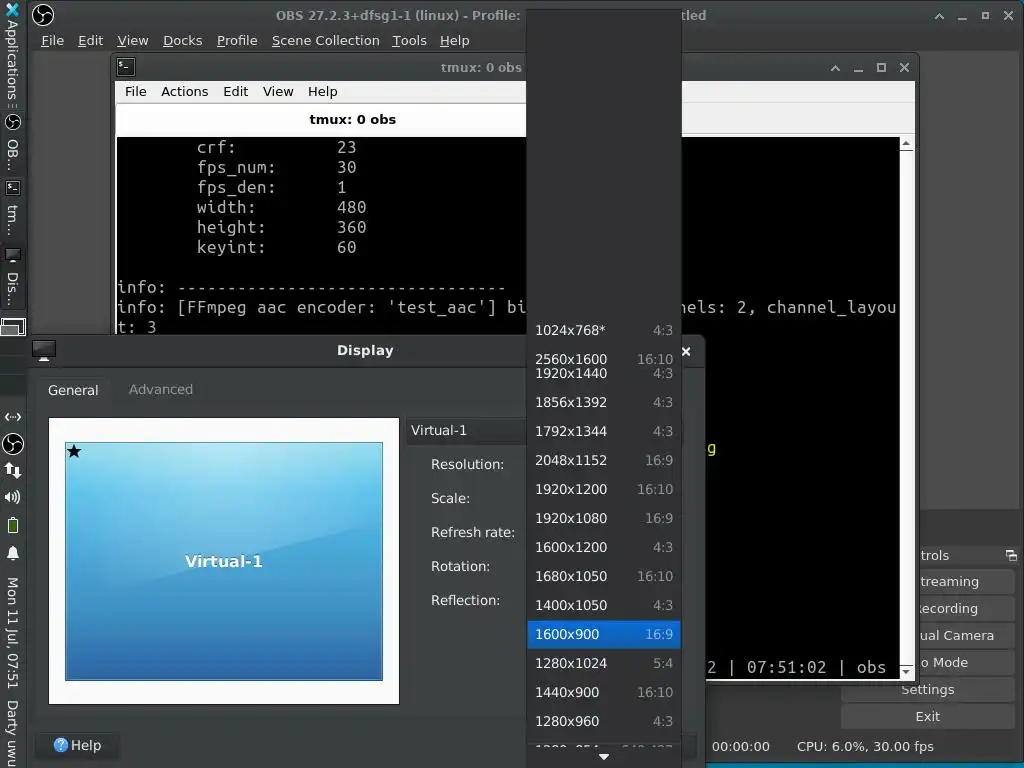
Task: Select resolution 1280x960 from the list
Action: coord(603,721)
